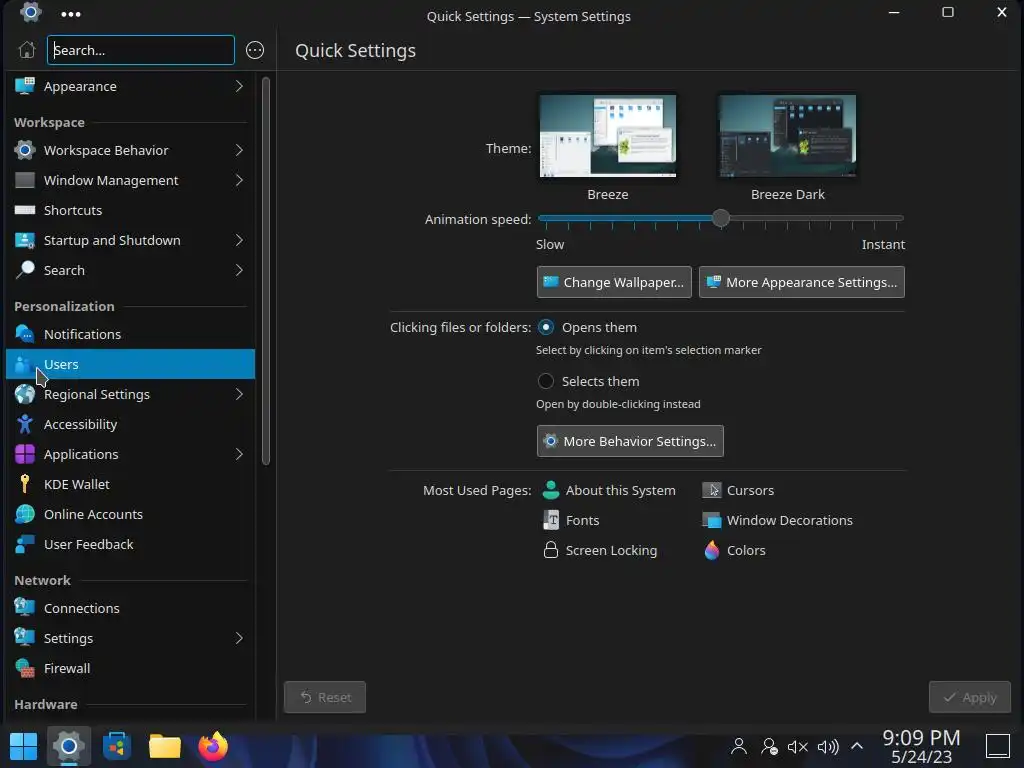Click the Workspace Behavior gear icon
The width and height of the screenshot is (1024, 768).
point(25,150)
